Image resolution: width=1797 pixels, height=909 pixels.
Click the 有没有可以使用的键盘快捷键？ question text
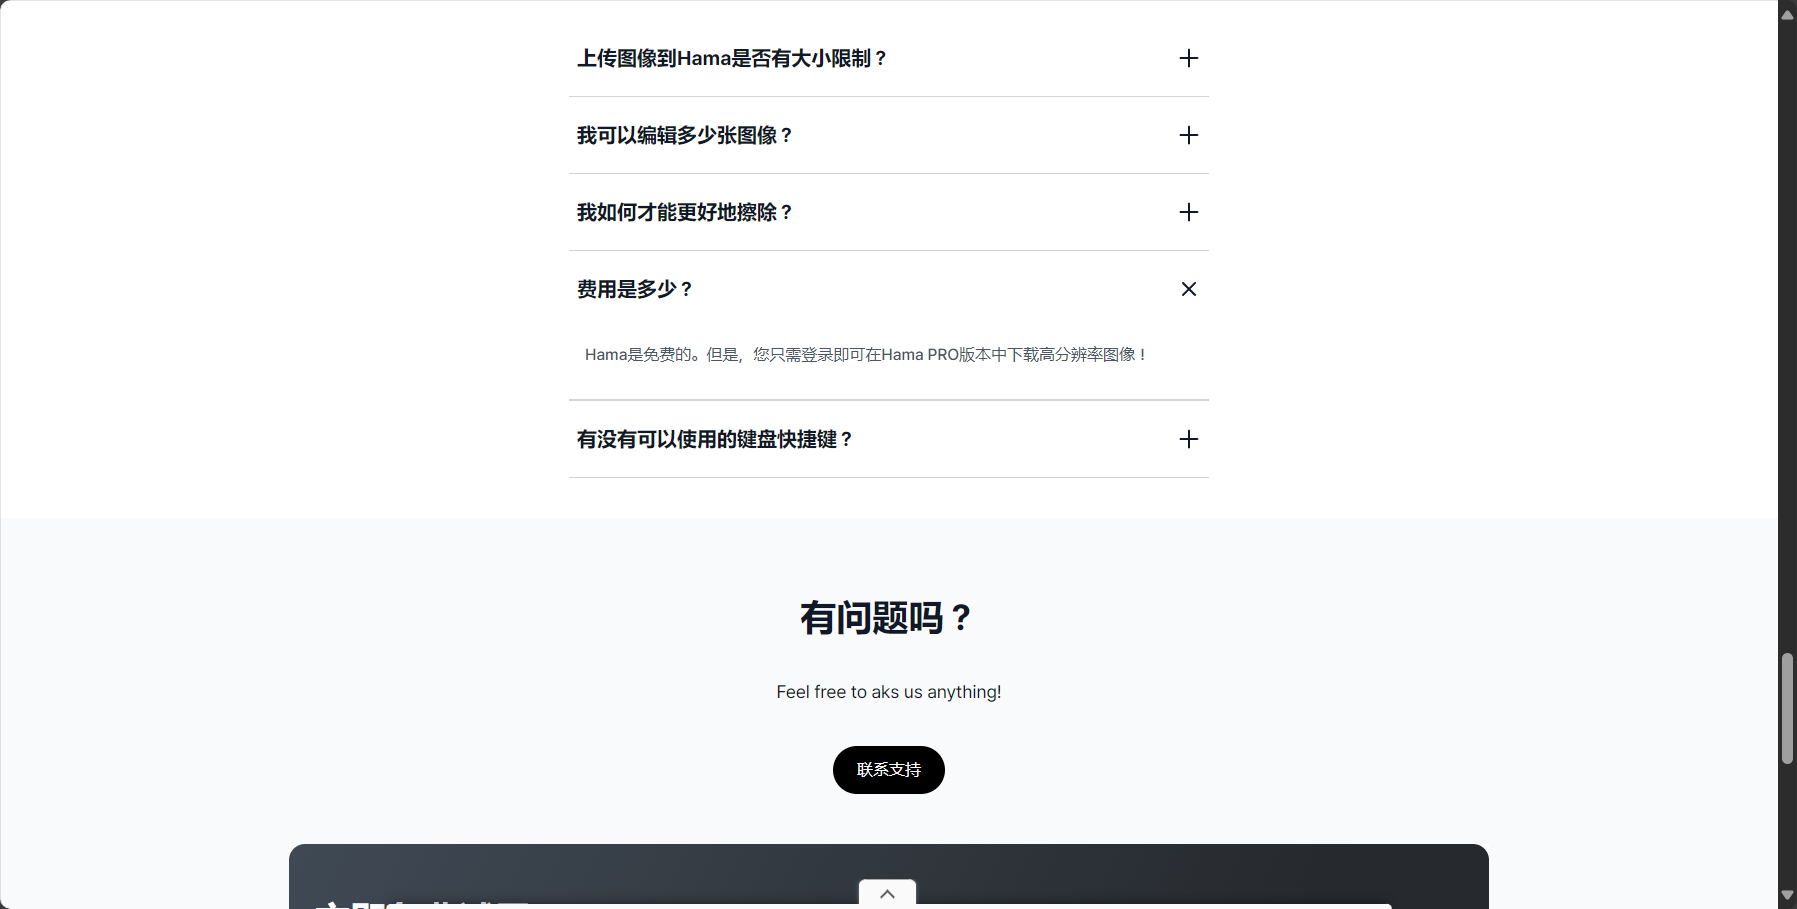pyautogui.click(x=714, y=439)
